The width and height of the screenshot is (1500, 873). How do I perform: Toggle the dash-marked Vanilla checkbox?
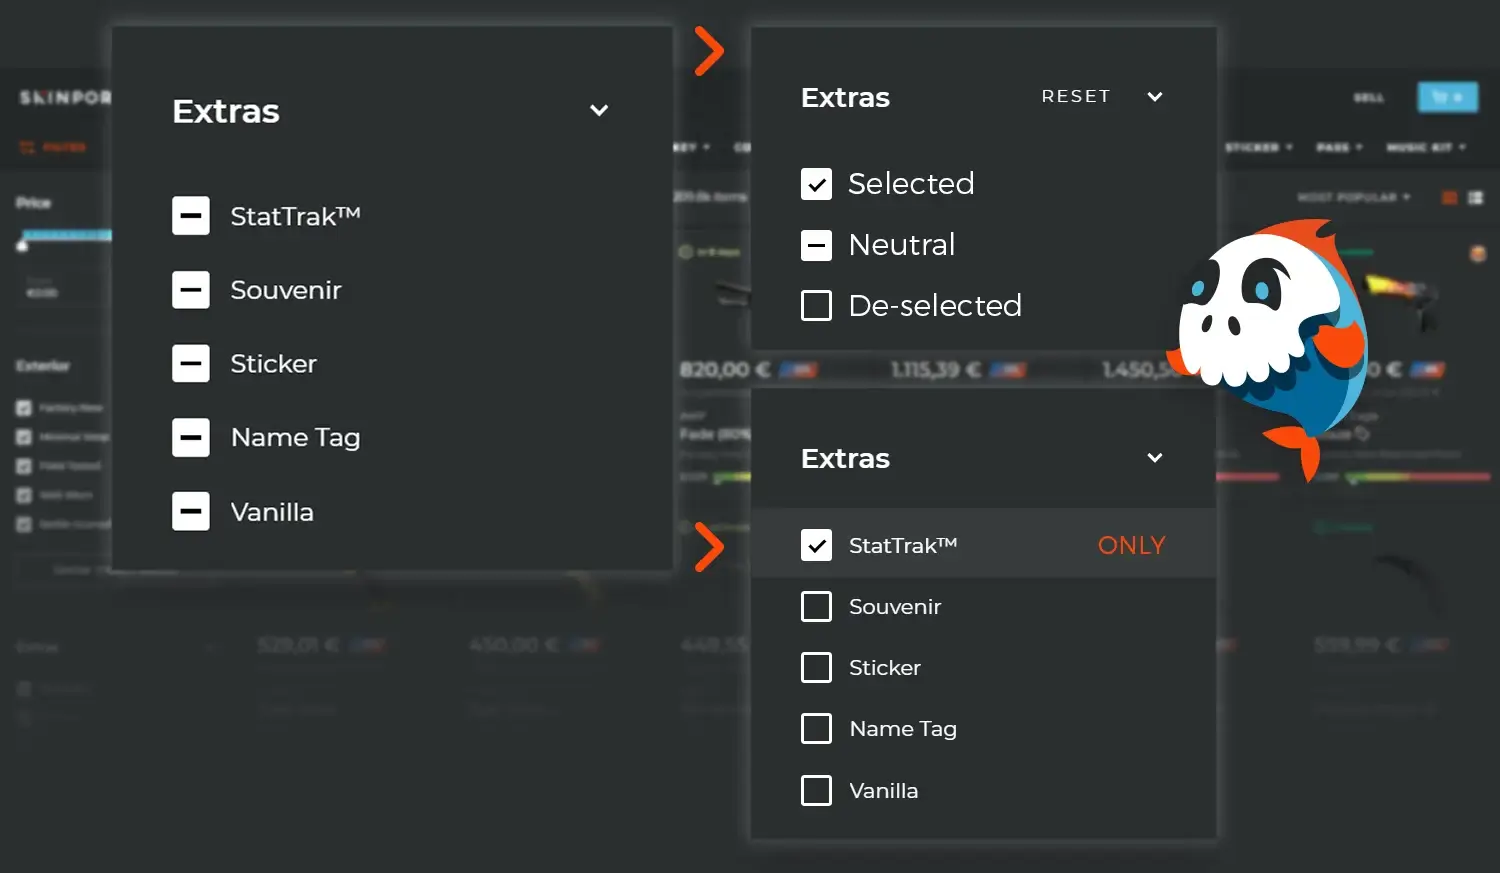[190, 511]
